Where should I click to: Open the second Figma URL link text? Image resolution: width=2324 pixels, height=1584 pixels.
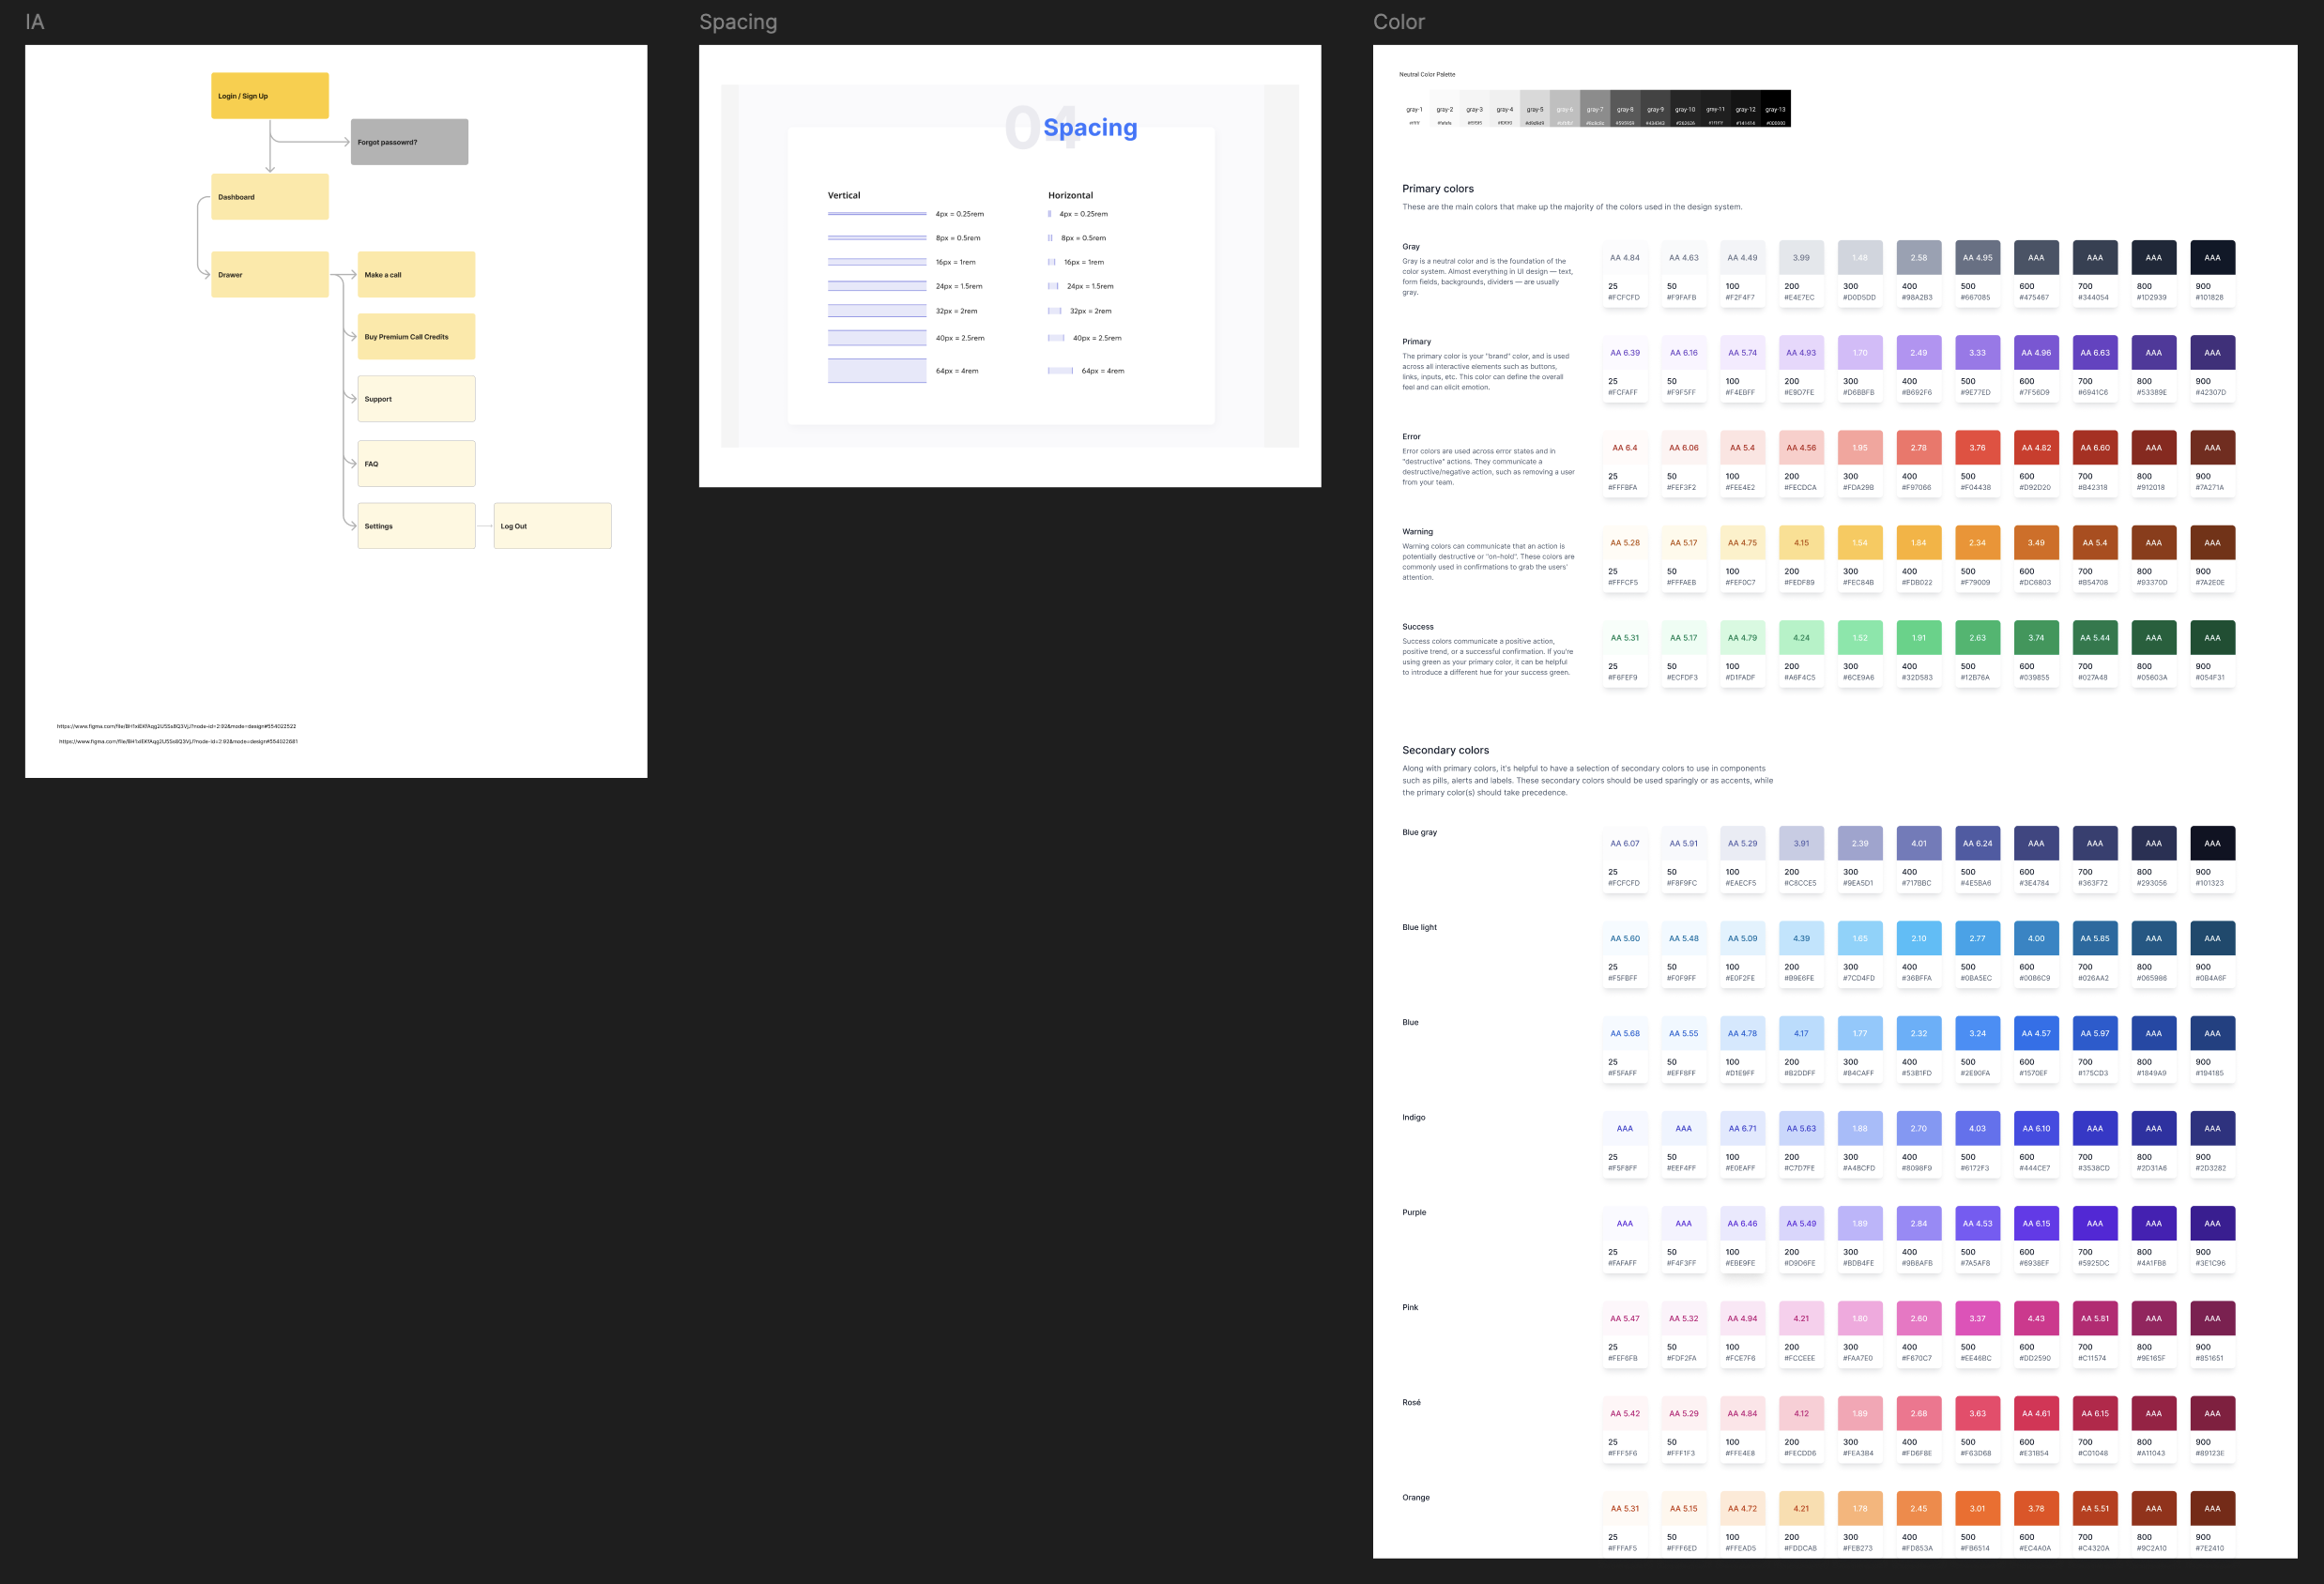[178, 741]
